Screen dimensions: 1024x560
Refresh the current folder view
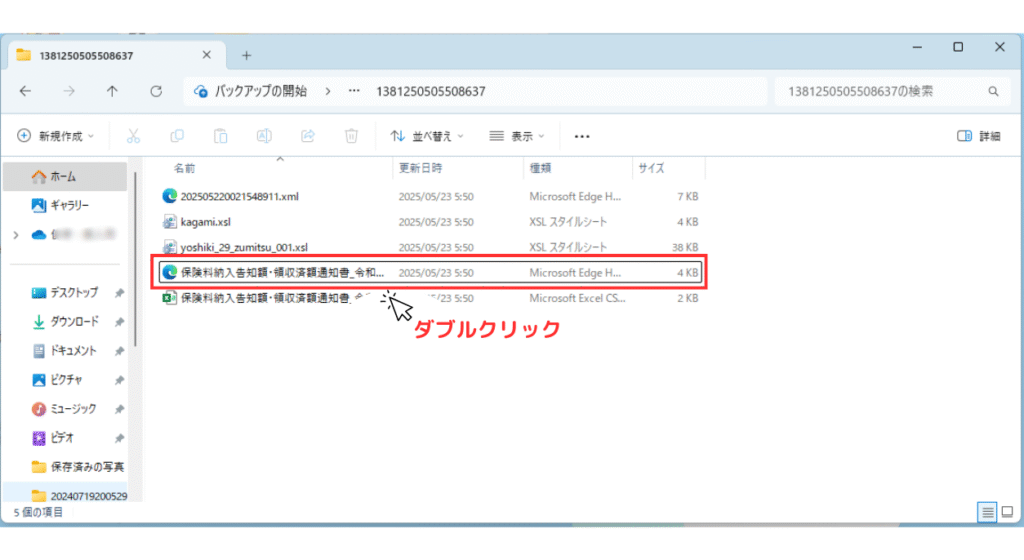(156, 91)
